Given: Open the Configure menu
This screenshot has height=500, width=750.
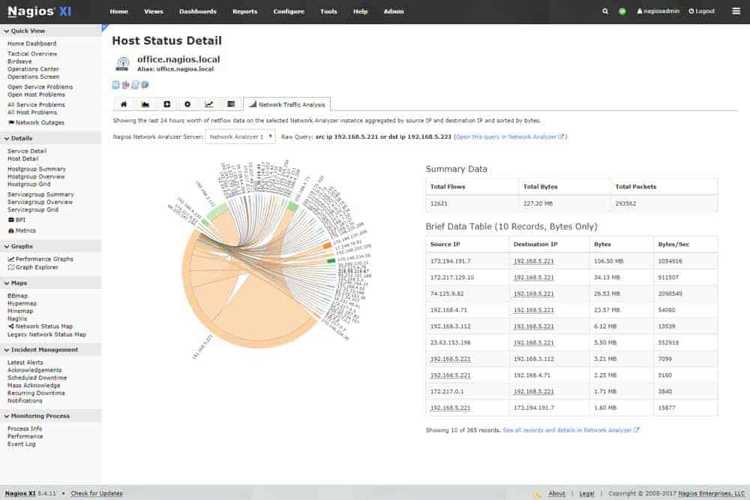Looking at the screenshot, I should pos(288,11).
